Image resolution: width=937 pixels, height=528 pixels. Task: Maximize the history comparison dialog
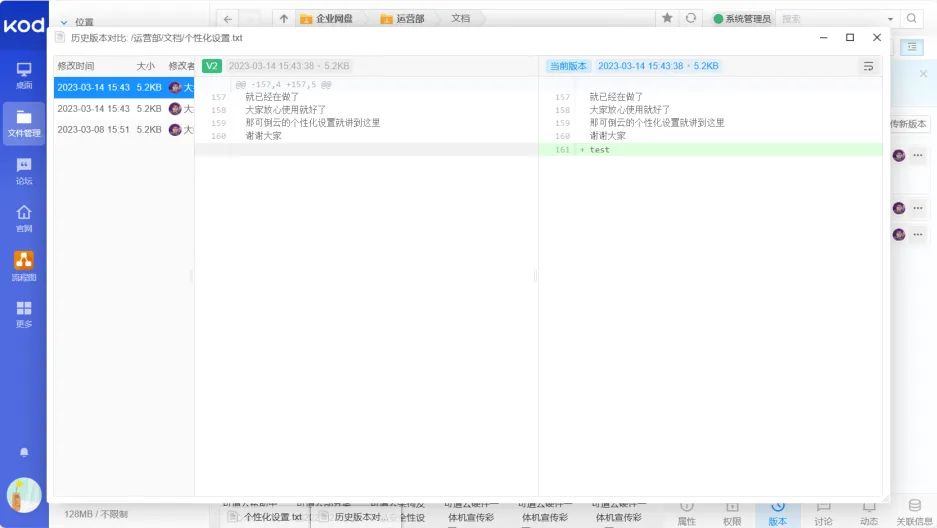click(850, 38)
